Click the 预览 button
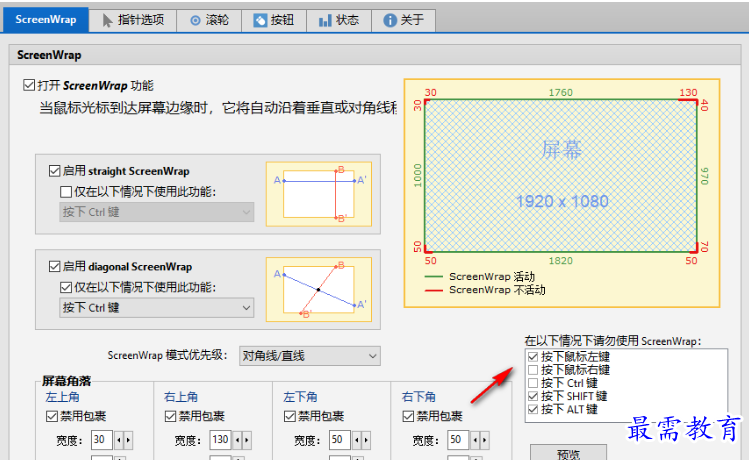The image size is (749, 460). pyautogui.click(x=568, y=453)
